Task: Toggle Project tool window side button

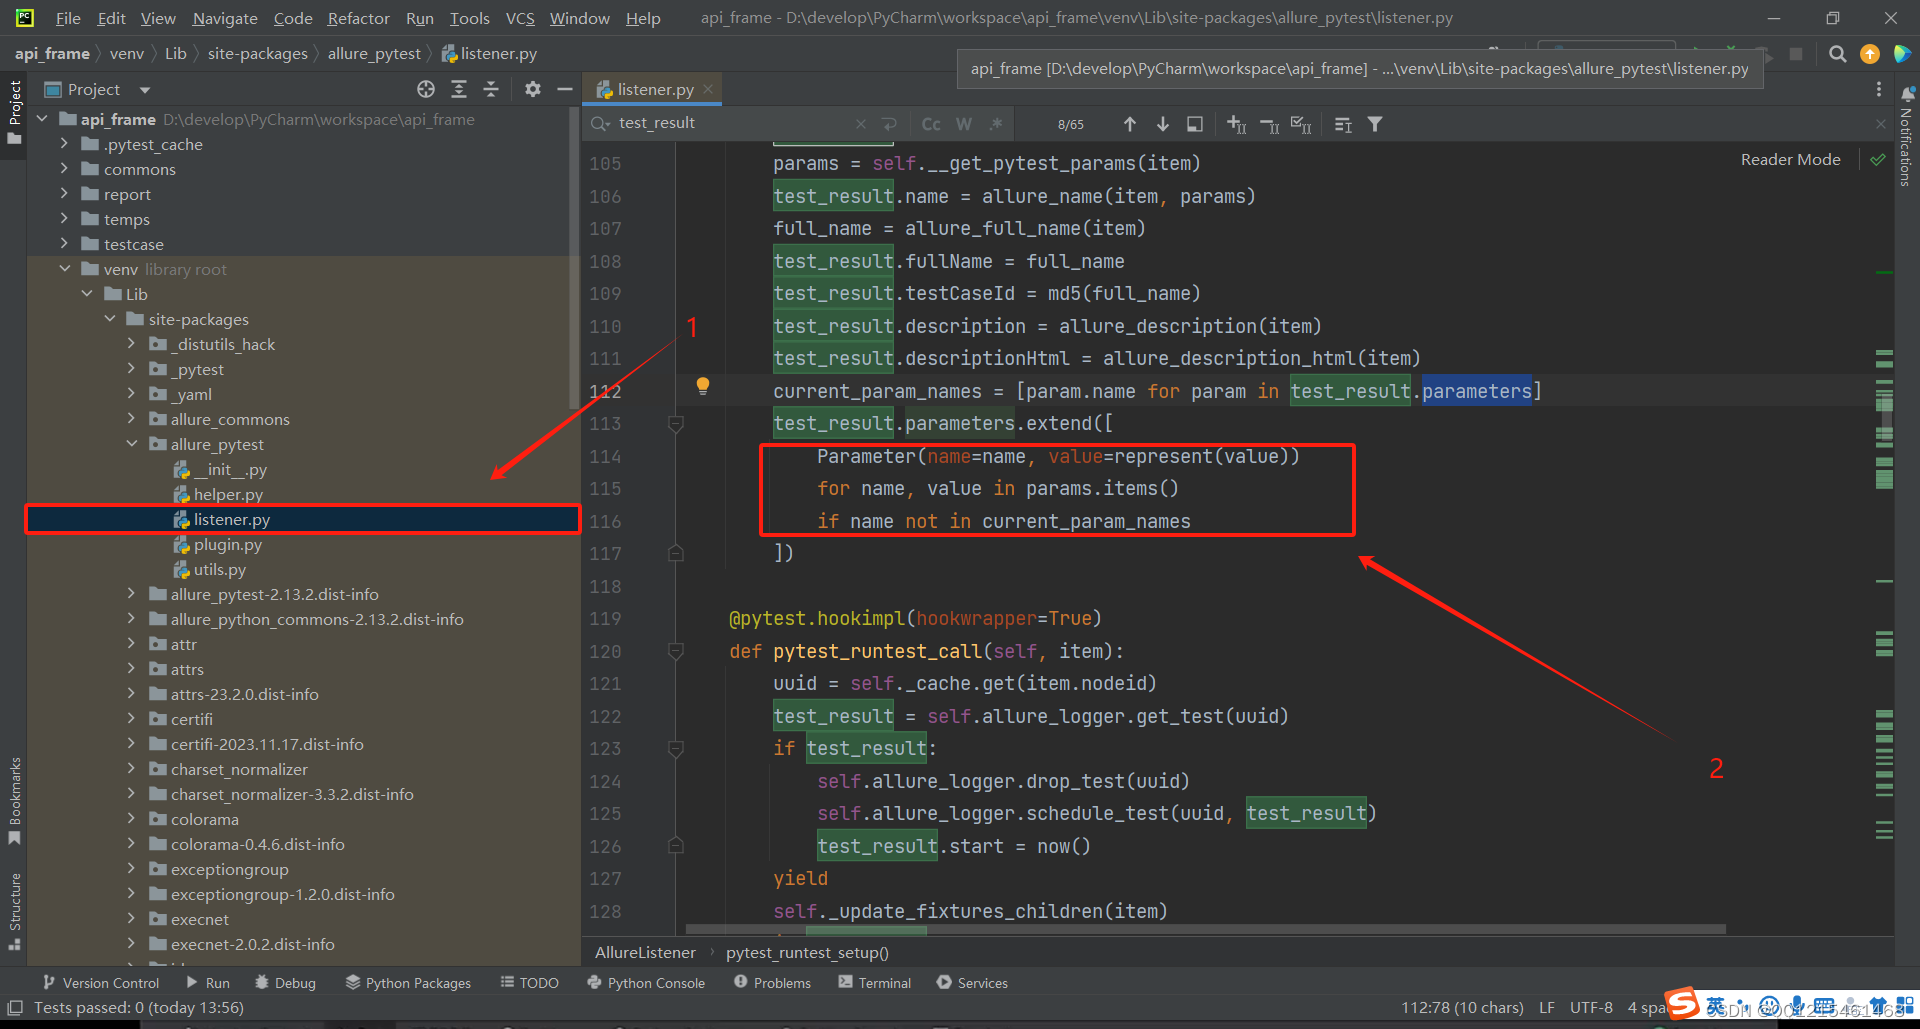Action: click(14, 111)
